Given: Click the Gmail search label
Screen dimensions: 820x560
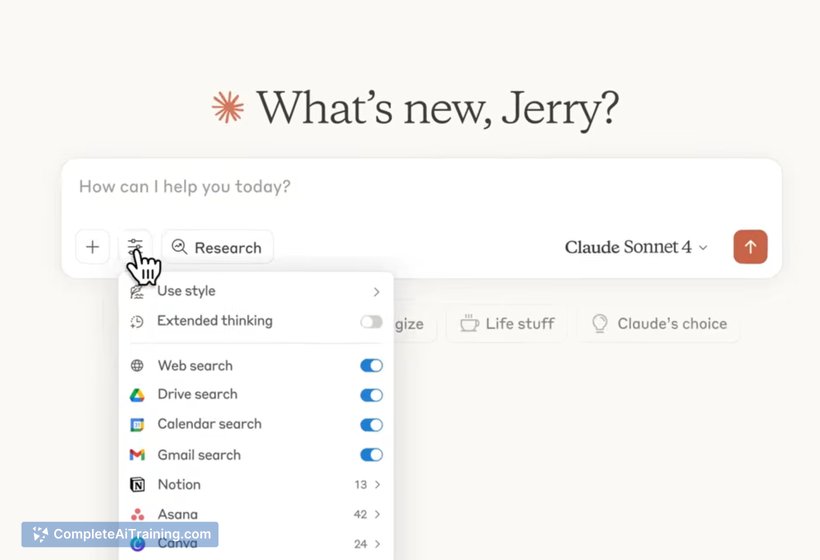Looking at the screenshot, I should [x=199, y=455].
